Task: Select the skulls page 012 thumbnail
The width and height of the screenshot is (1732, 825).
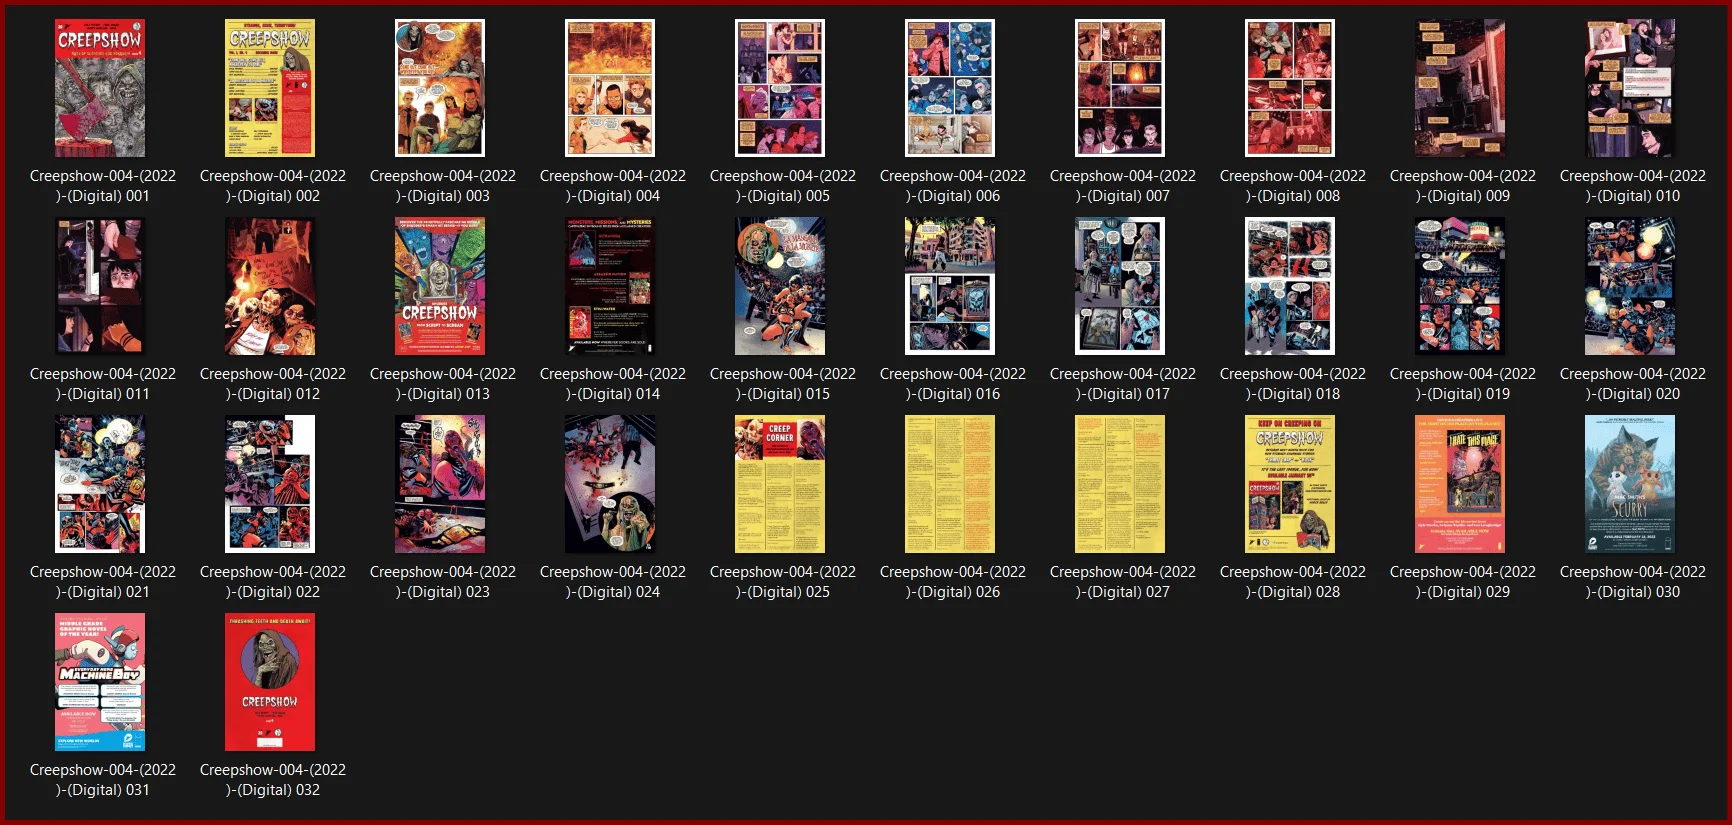Action: pos(270,286)
